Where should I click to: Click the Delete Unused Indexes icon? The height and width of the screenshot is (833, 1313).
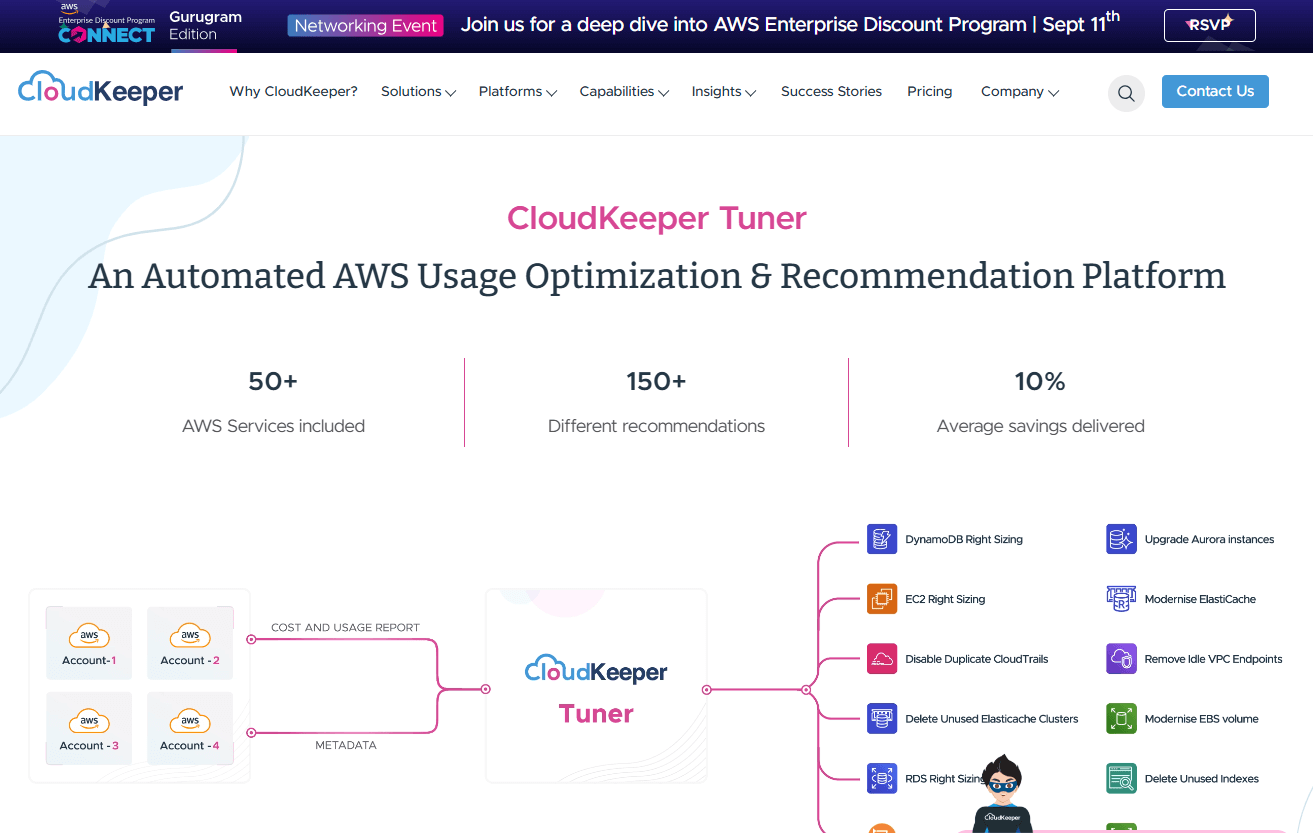(x=1122, y=779)
